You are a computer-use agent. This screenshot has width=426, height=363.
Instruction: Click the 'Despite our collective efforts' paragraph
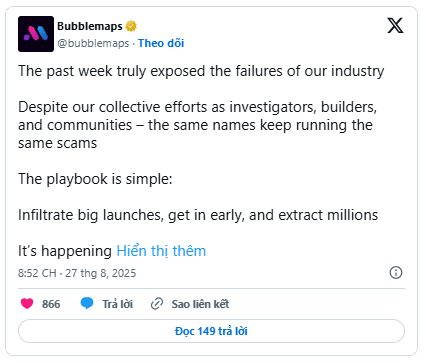(x=198, y=125)
